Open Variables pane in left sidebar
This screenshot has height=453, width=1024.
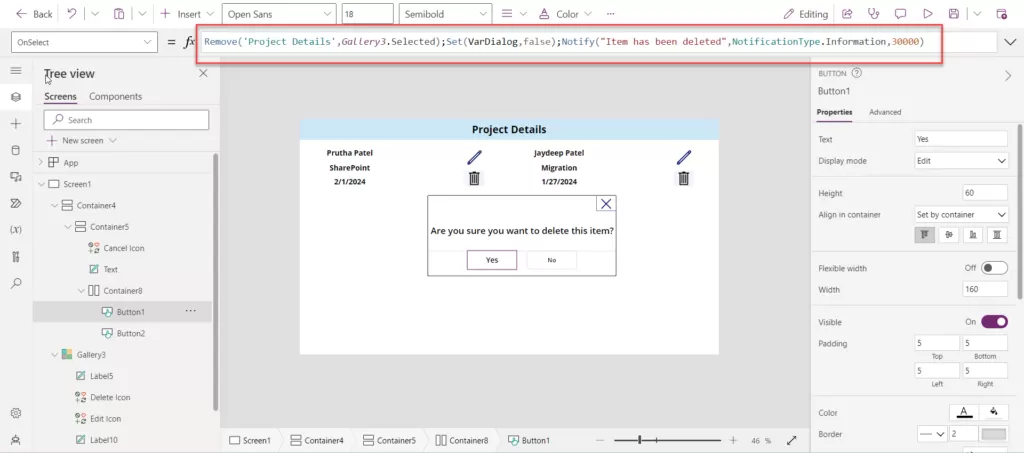click(x=15, y=230)
